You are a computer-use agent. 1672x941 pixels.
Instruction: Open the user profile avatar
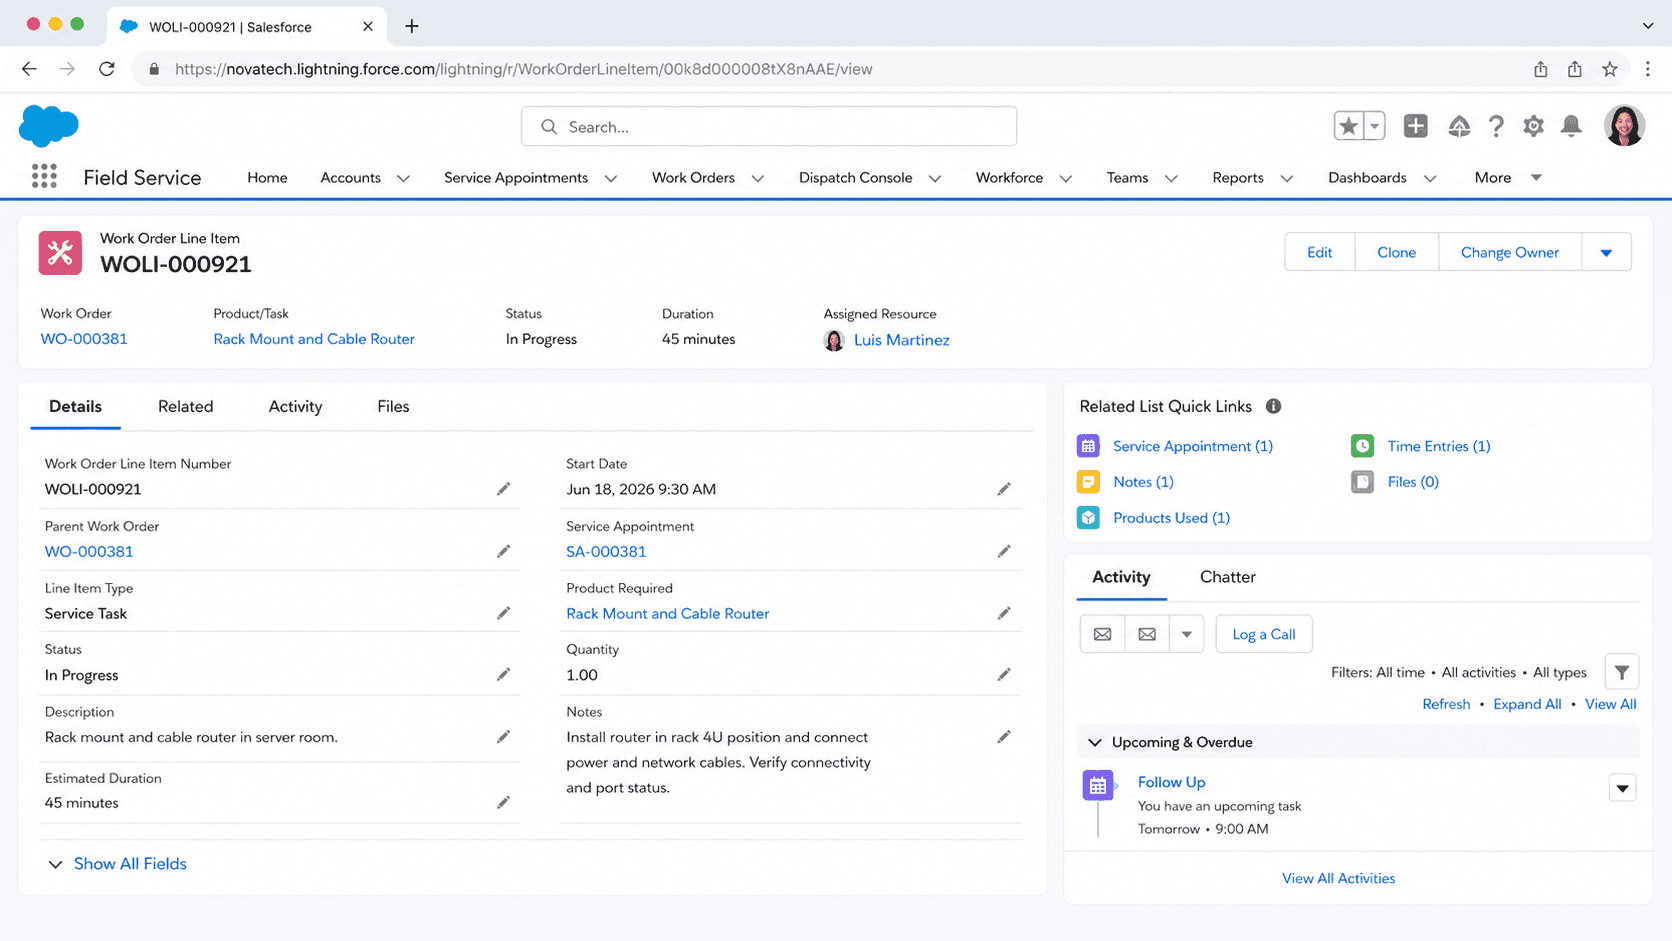pyautogui.click(x=1624, y=126)
